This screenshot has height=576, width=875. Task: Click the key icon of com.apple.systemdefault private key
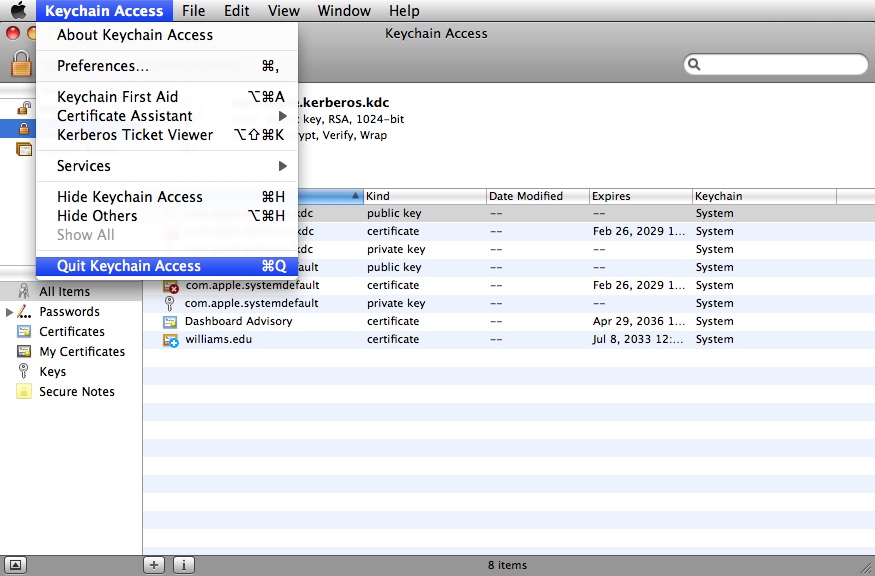[170, 304]
